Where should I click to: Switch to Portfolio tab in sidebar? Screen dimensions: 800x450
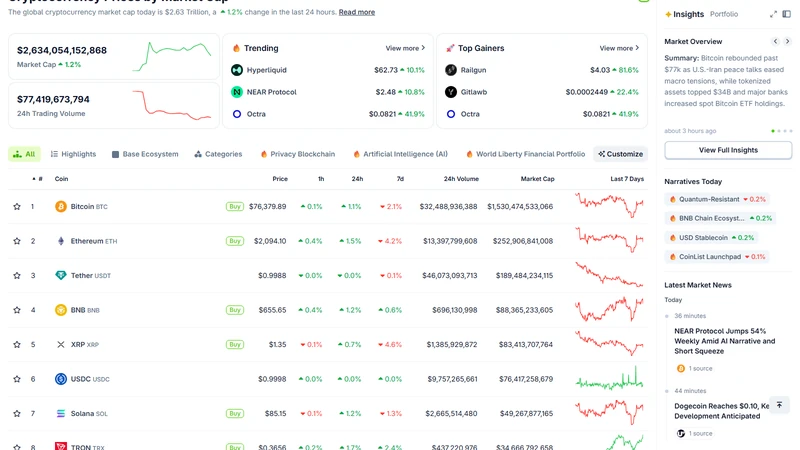point(723,14)
